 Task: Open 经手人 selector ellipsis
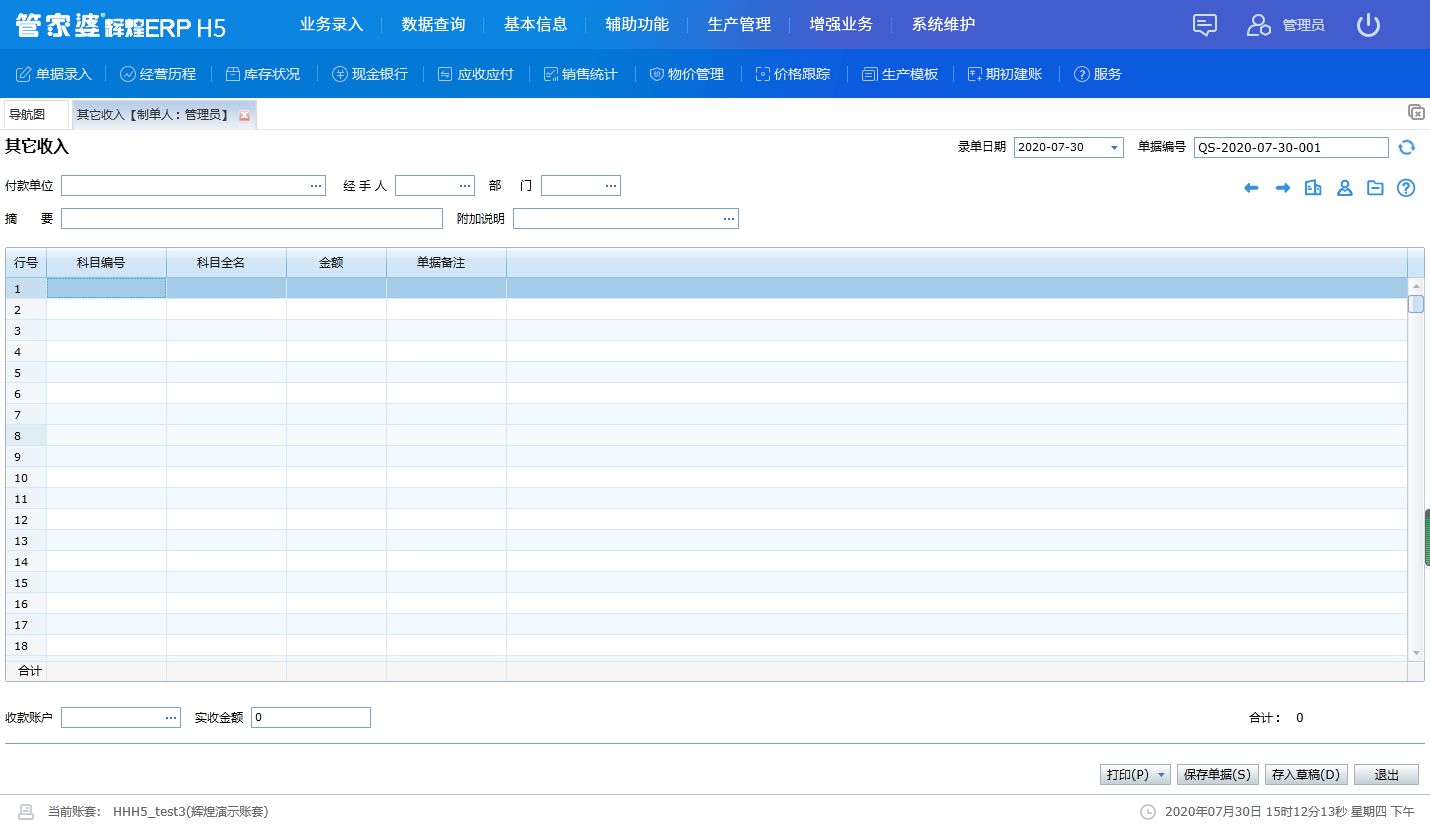coord(465,186)
